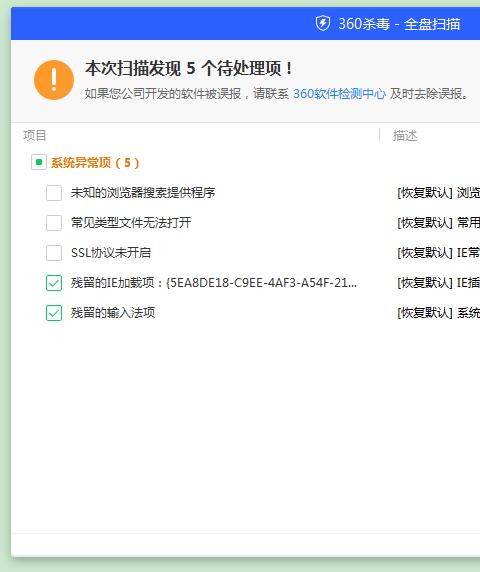The height and width of the screenshot is (572, 480).
Task: Click [恢复默认] description for 残留的IE加载项
Action: click(x=438, y=283)
